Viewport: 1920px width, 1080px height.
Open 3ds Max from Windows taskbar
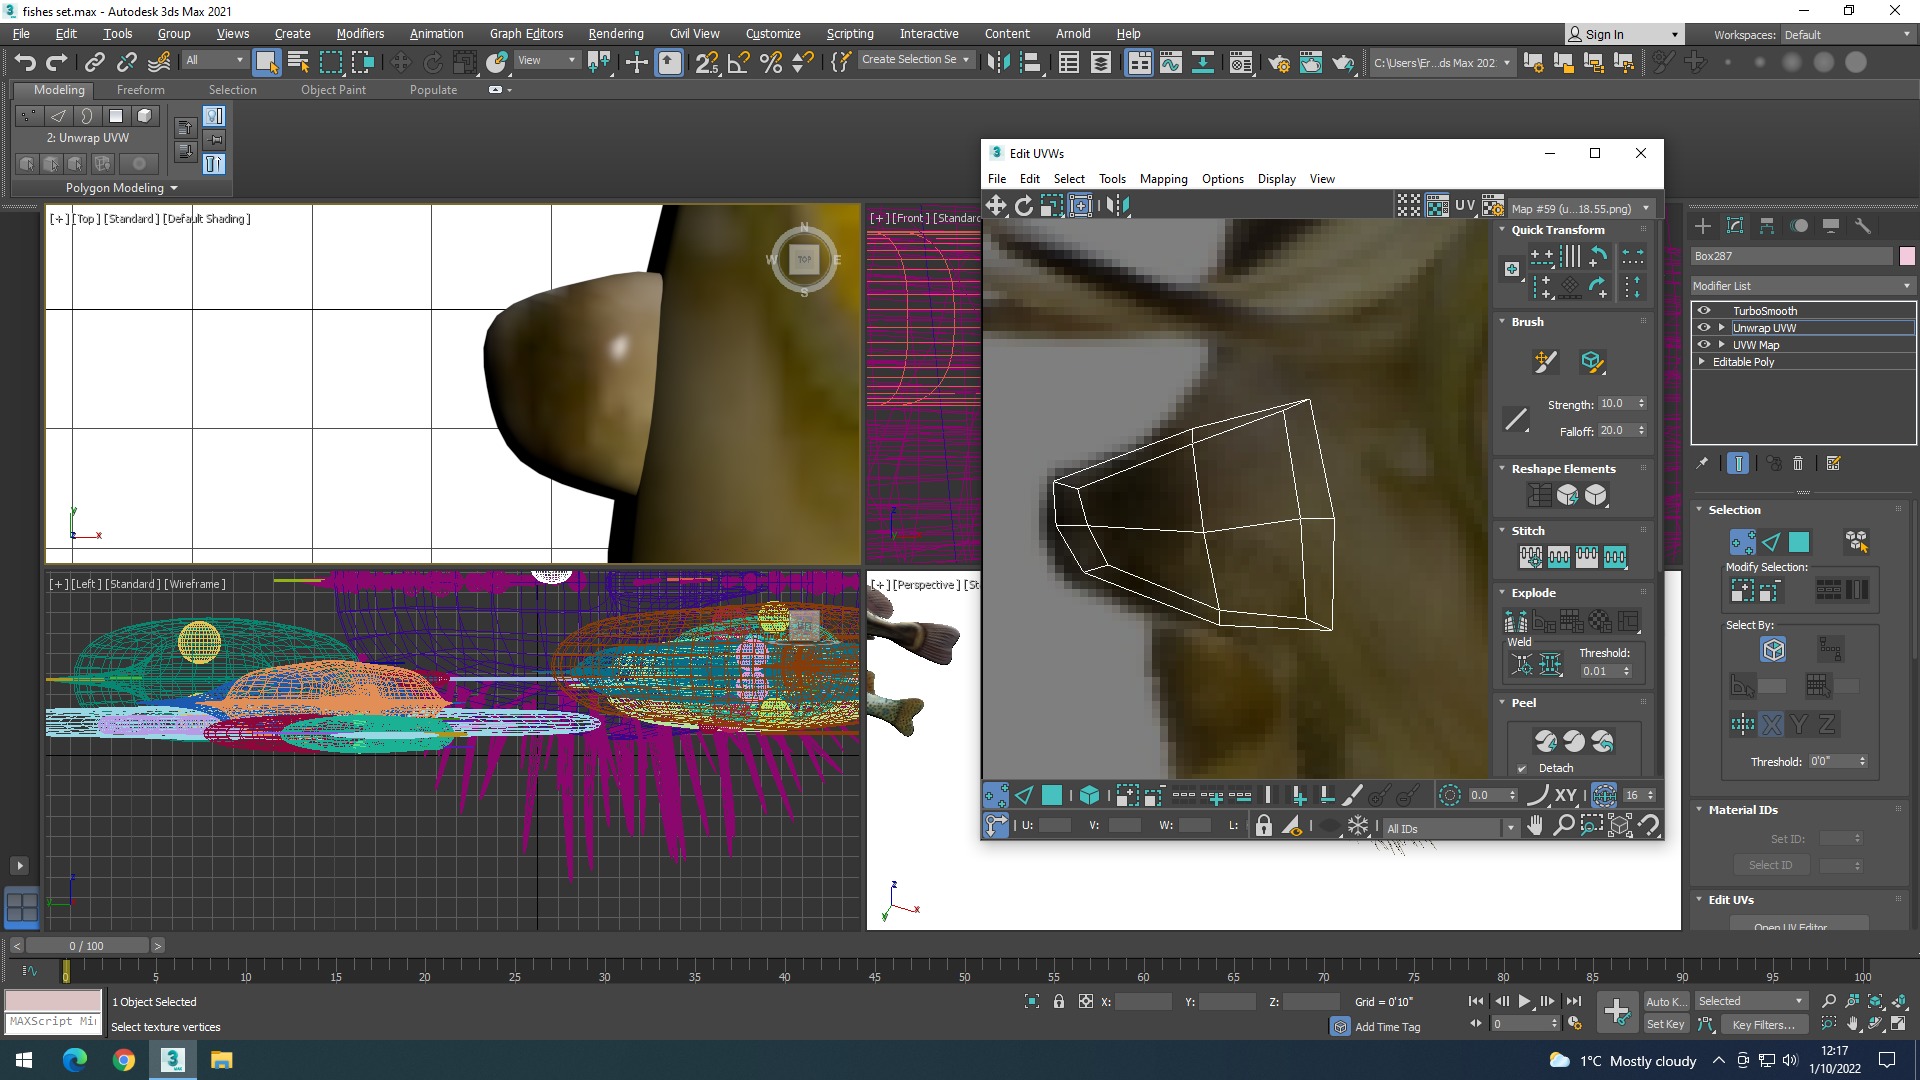point(172,1060)
